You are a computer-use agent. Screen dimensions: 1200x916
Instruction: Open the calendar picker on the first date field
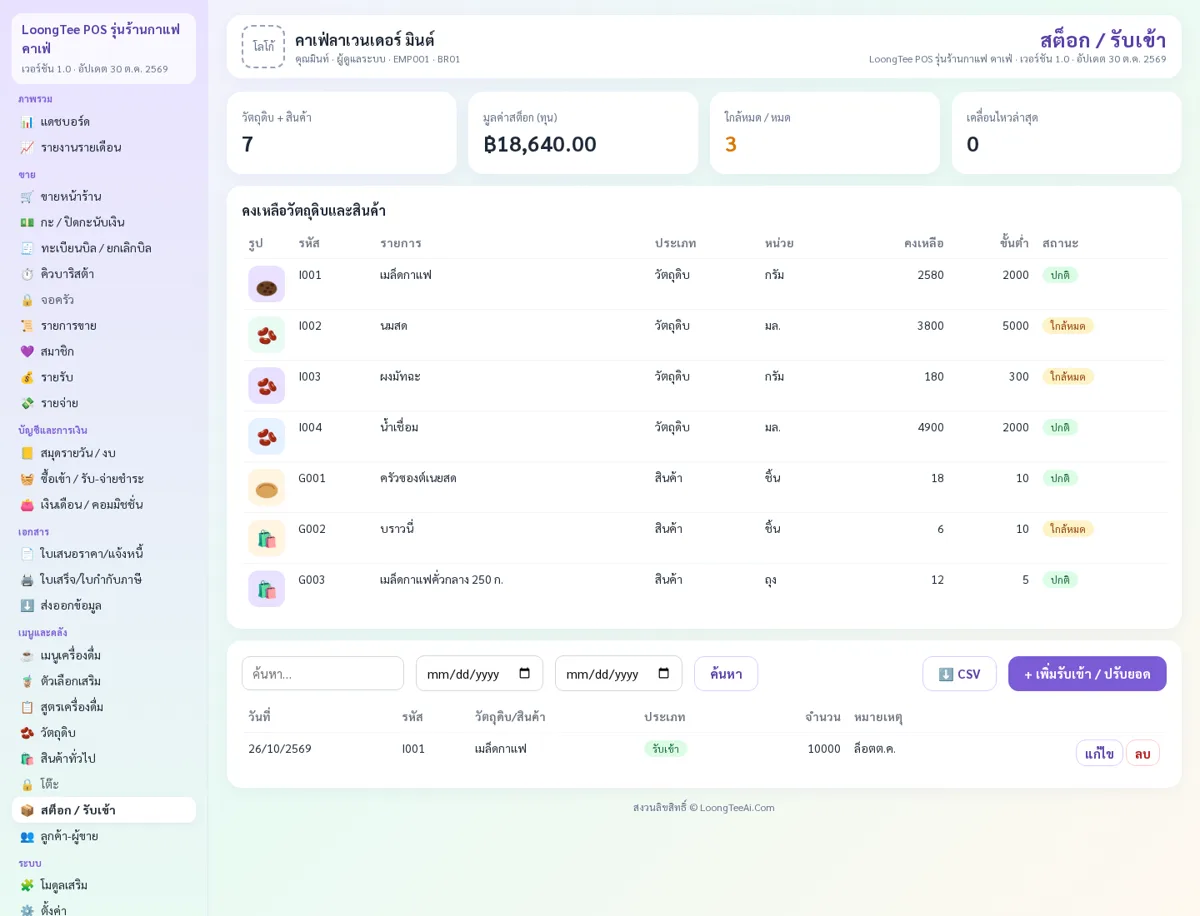coord(524,674)
